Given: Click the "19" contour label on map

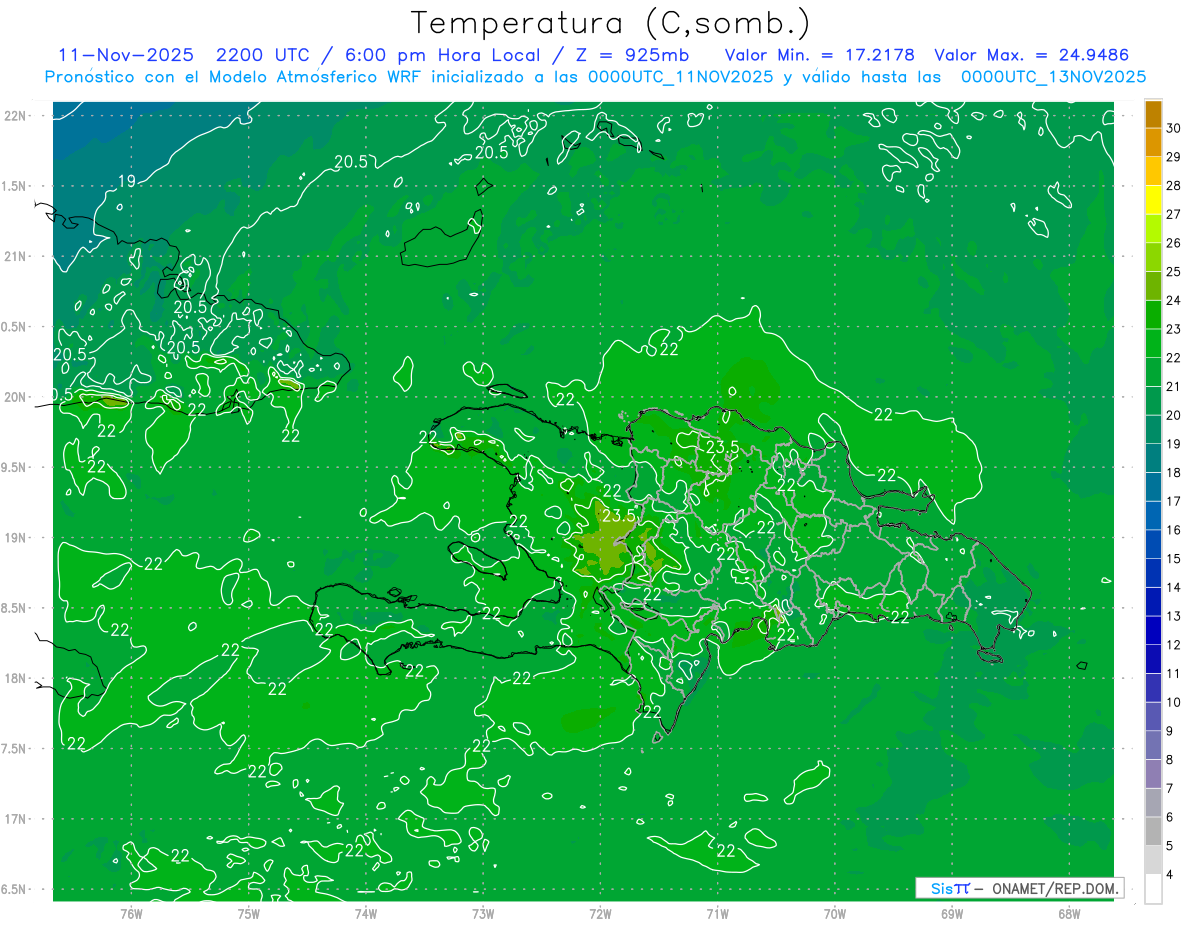Looking at the screenshot, I should [x=127, y=181].
